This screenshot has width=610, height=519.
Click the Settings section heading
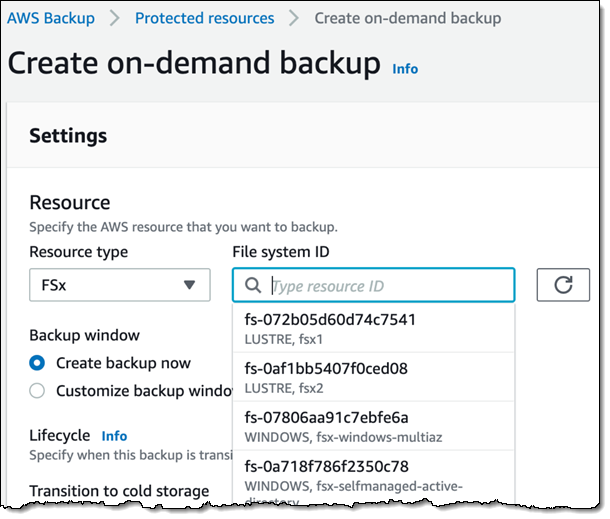pyautogui.click(x=68, y=135)
